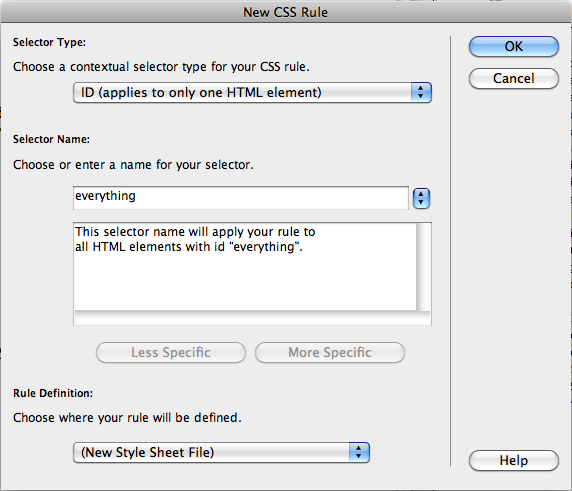Expand the selector name suggestions arrow button
This screenshot has height=491, width=572.
point(421,198)
